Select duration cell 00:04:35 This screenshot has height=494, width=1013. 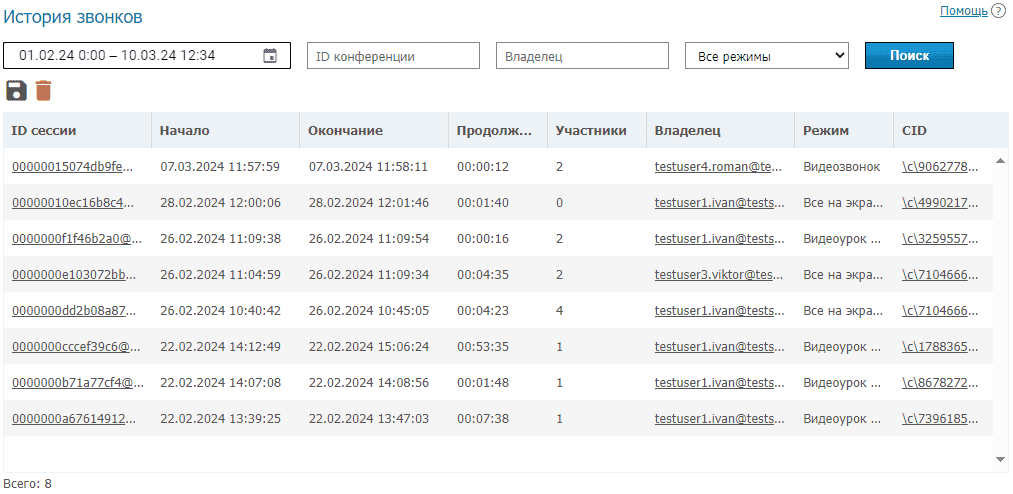[483, 275]
